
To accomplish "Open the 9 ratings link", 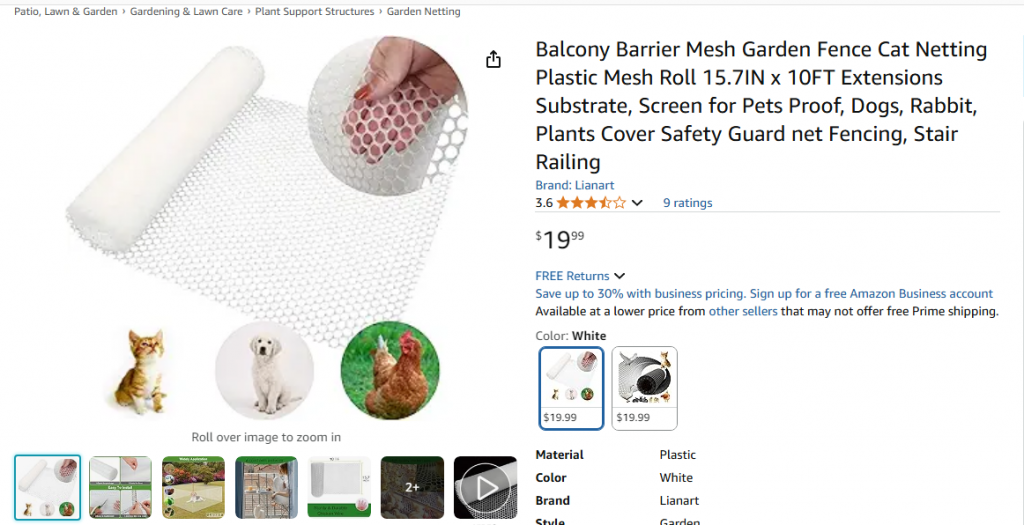I will coord(688,203).
